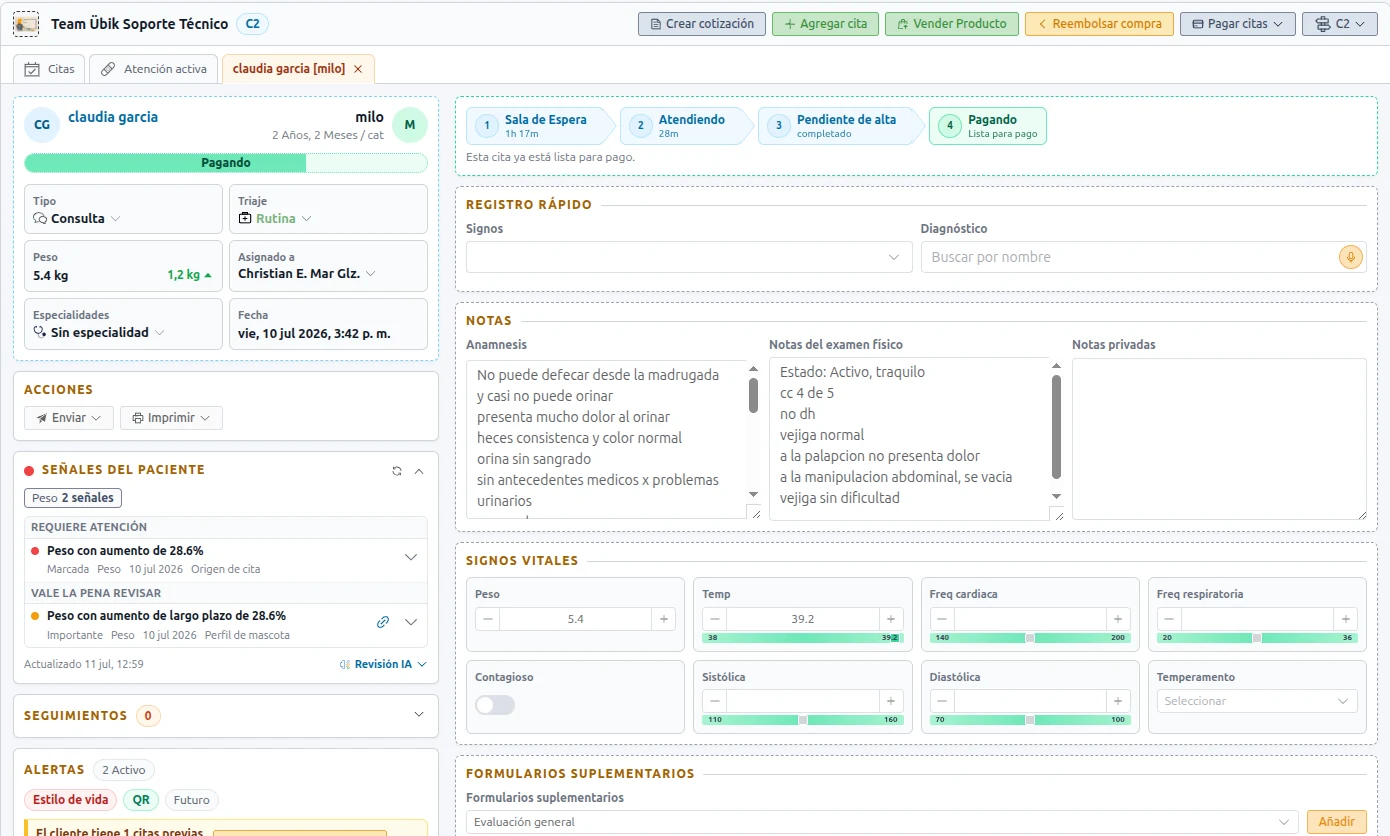
Task: Click the Sistólica range slider
Action: click(803, 720)
